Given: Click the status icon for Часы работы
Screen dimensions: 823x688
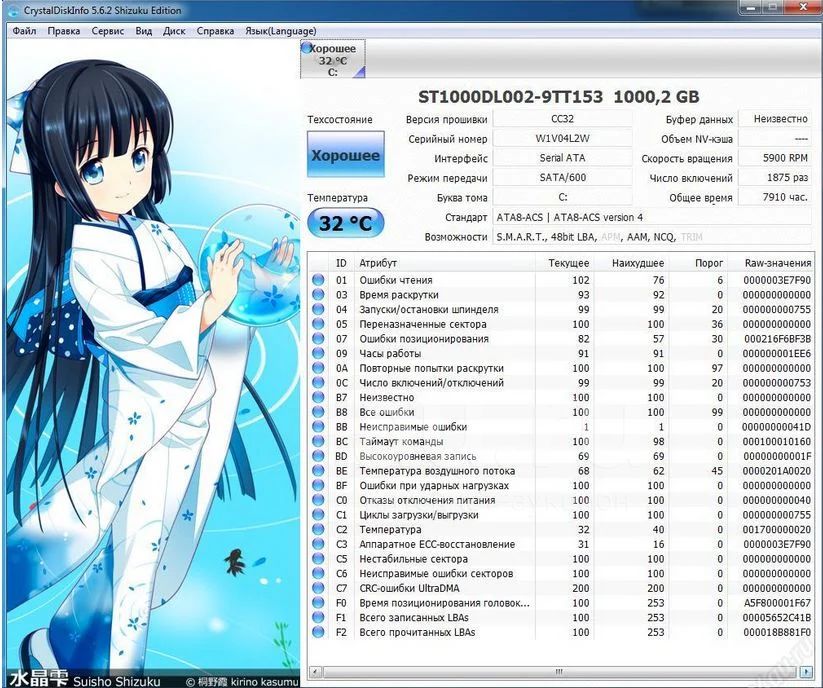Looking at the screenshot, I should click(x=318, y=353).
